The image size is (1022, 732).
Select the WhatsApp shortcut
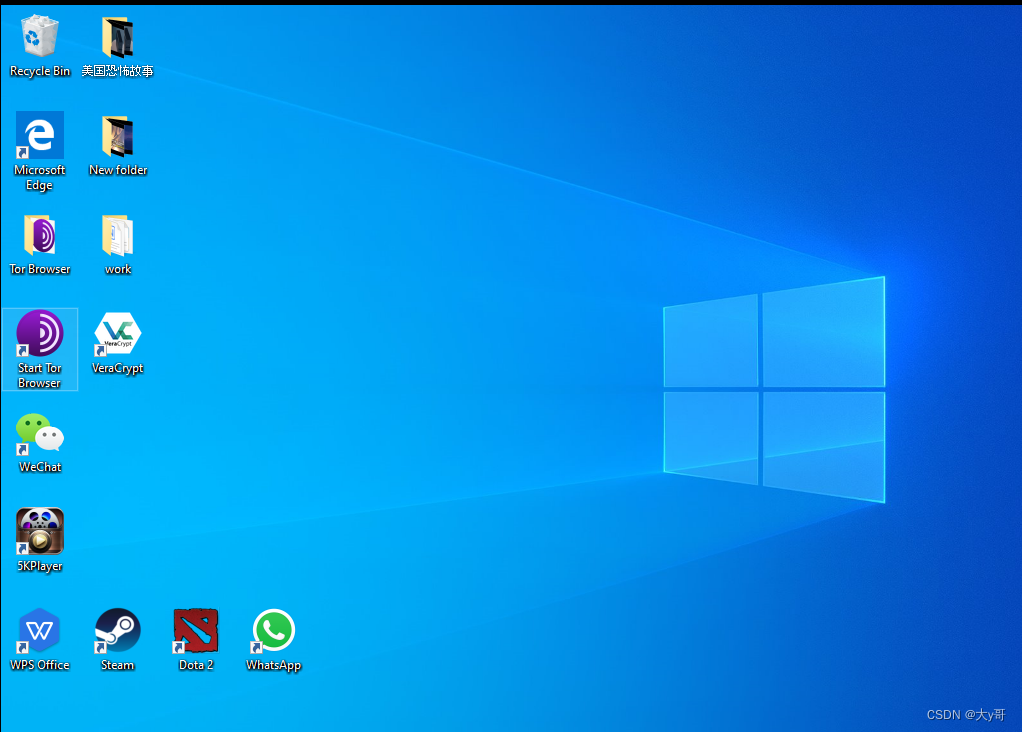(274, 630)
